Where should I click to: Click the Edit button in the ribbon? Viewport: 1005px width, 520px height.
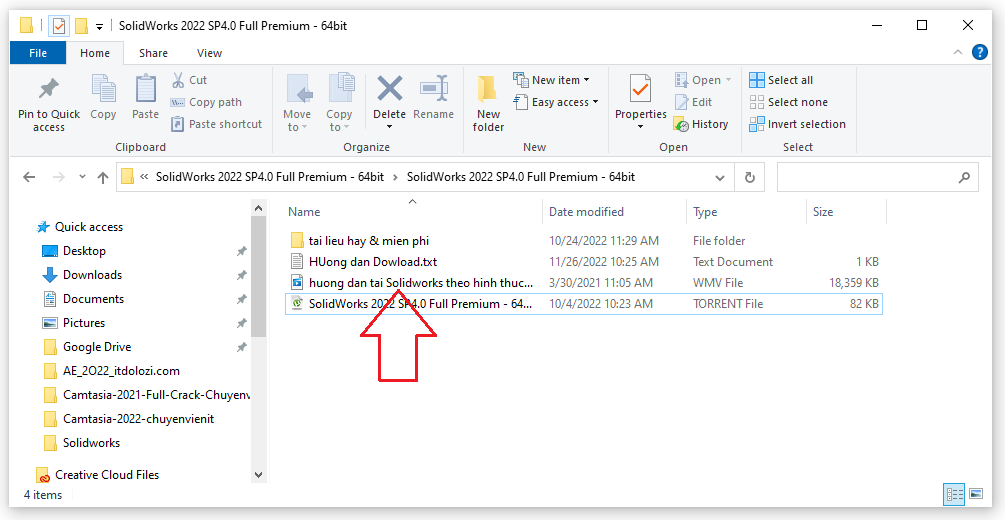(693, 102)
